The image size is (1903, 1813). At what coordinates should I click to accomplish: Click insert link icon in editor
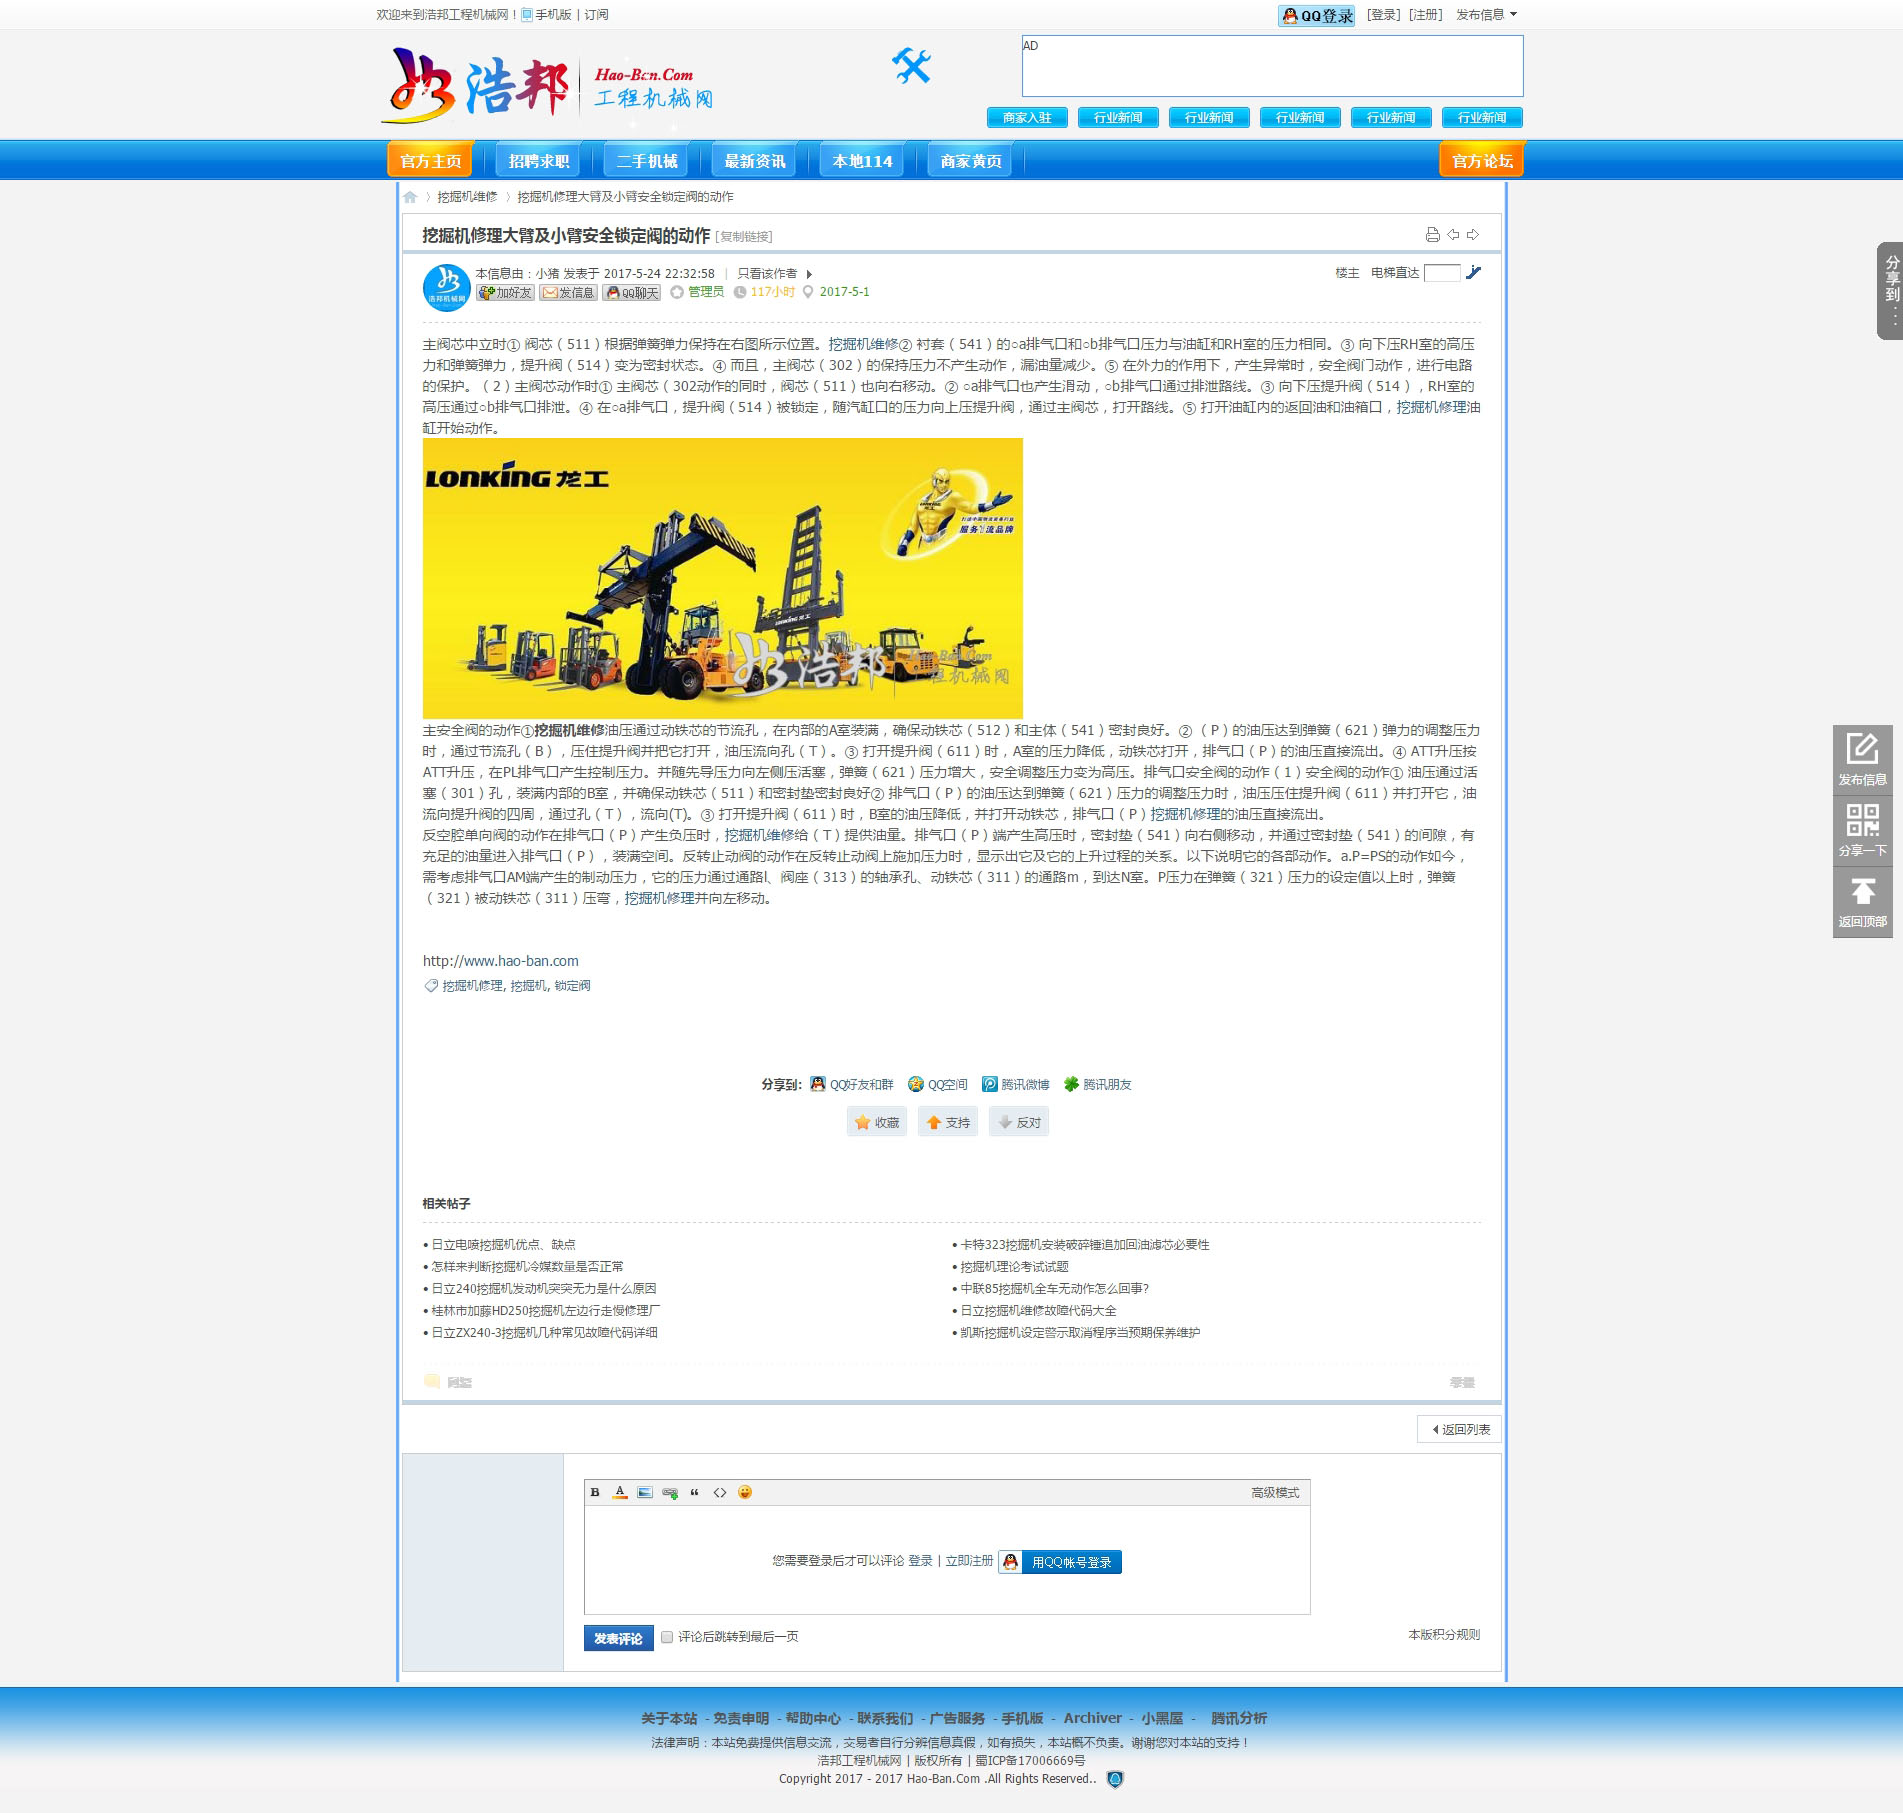pyautogui.click(x=670, y=1493)
